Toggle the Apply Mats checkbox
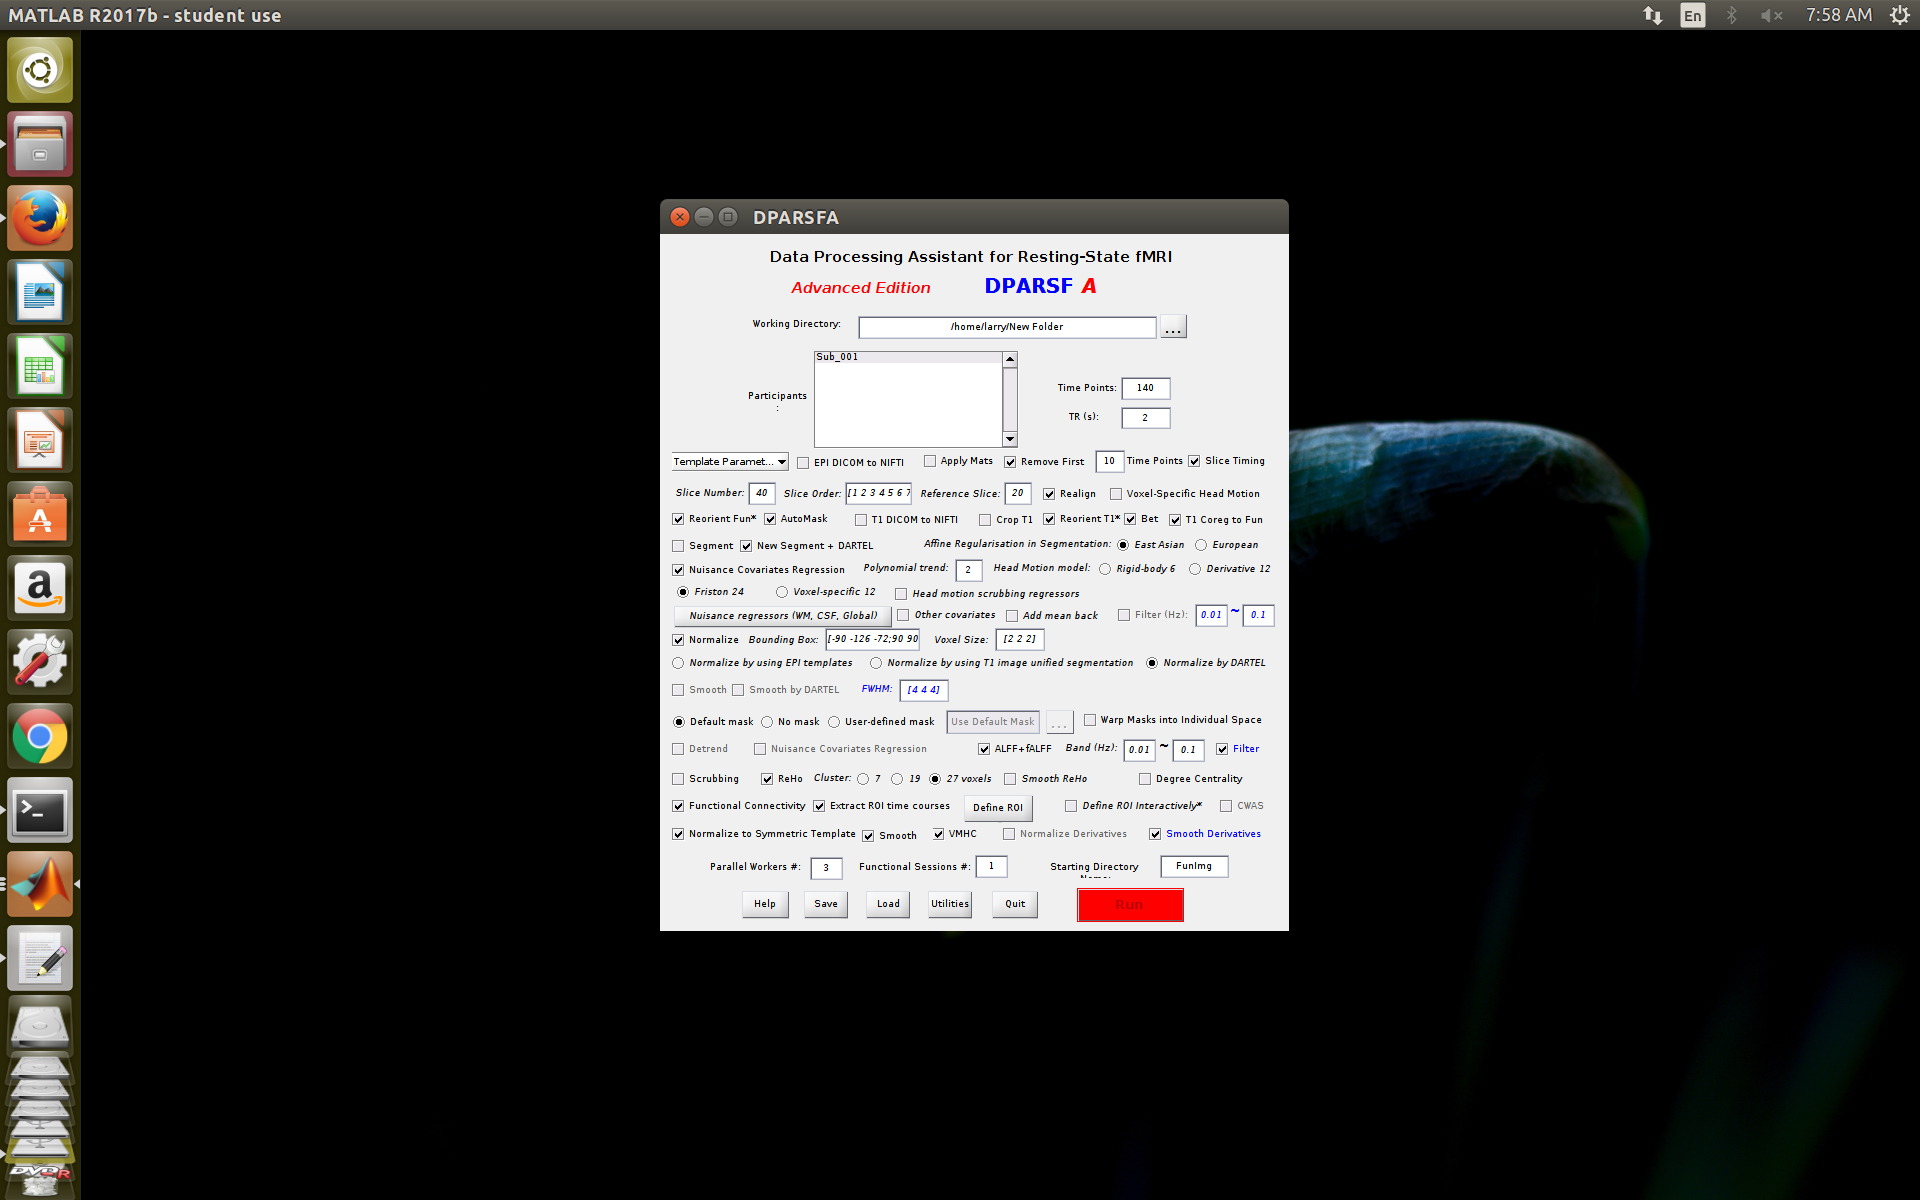The height and width of the screenshot is (1200, 1920). pos(930,461)
